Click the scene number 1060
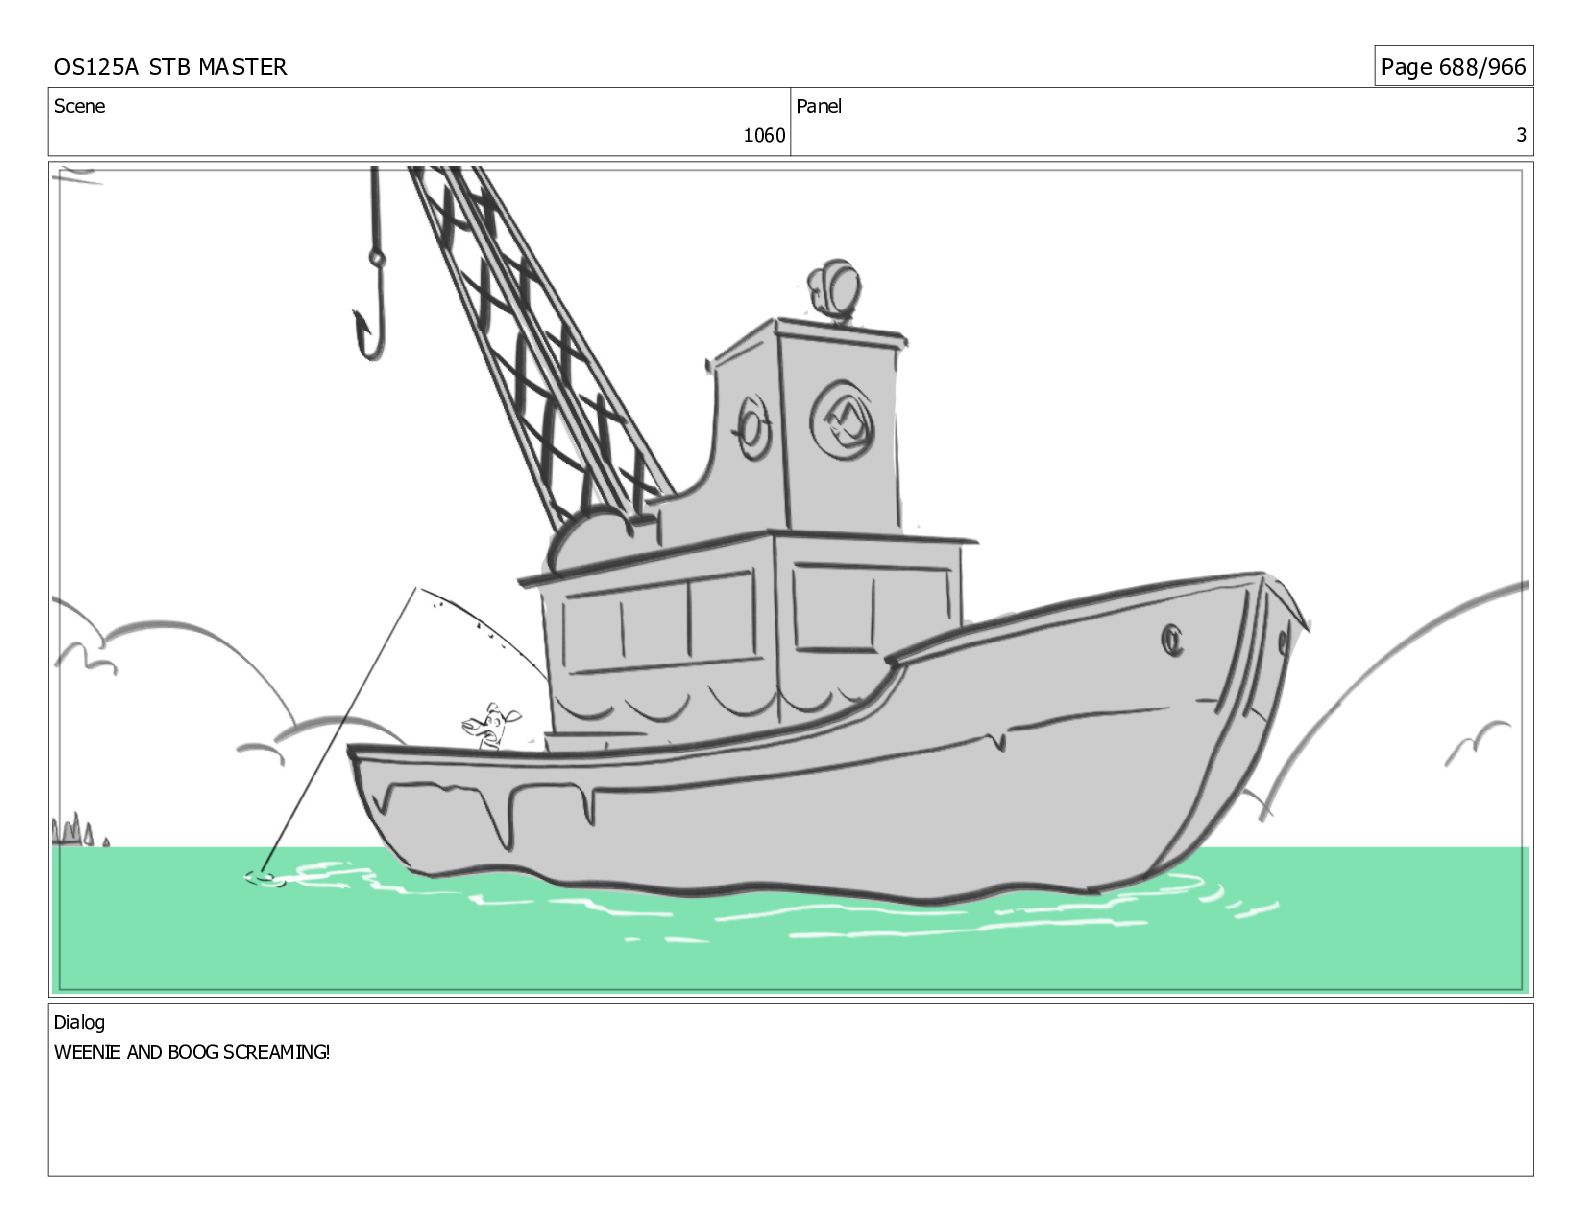1584x1224 pixels. pos(764,135)
